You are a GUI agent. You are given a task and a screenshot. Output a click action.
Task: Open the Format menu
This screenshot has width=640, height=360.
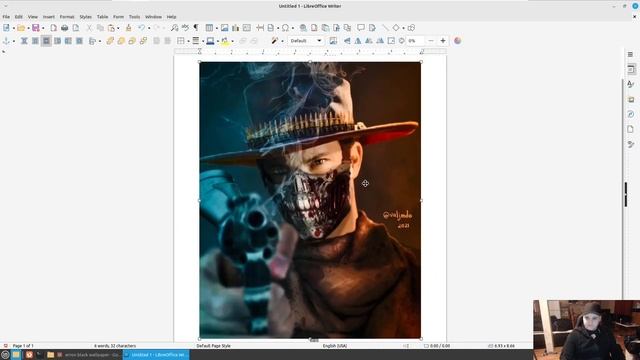(67, 17)
